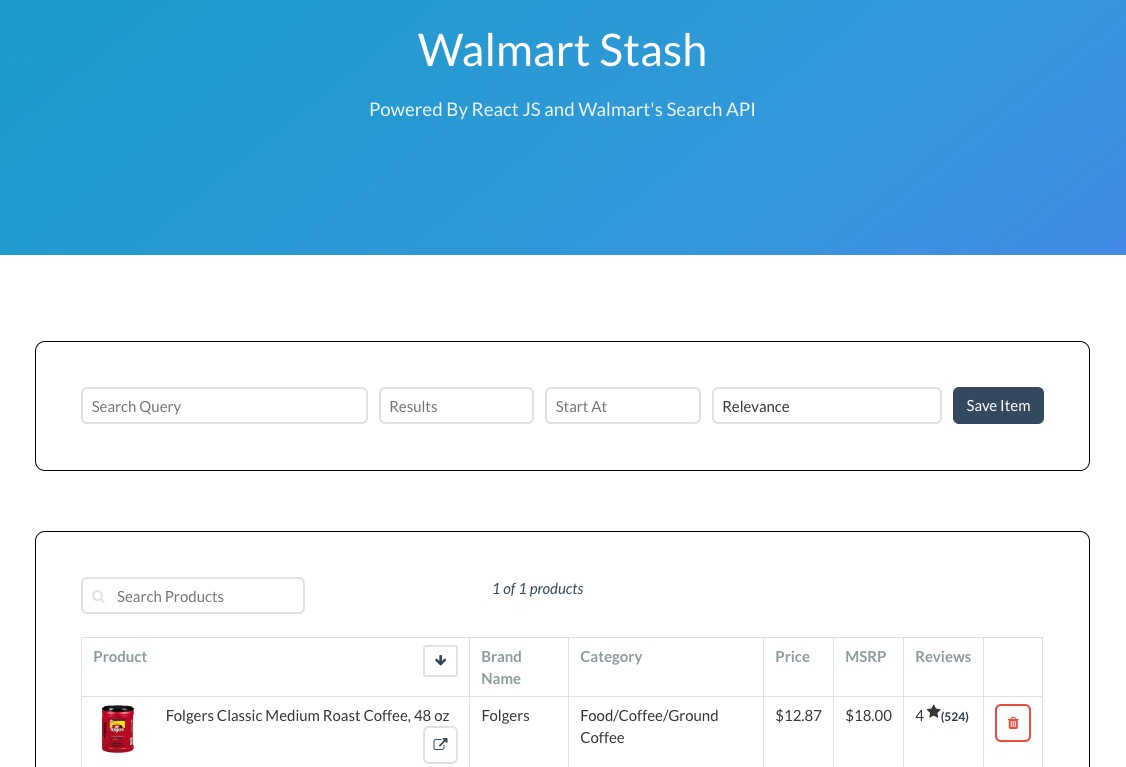Open Folgers product external link icon
Screen dimensions: 1126x767
[440, 745]
